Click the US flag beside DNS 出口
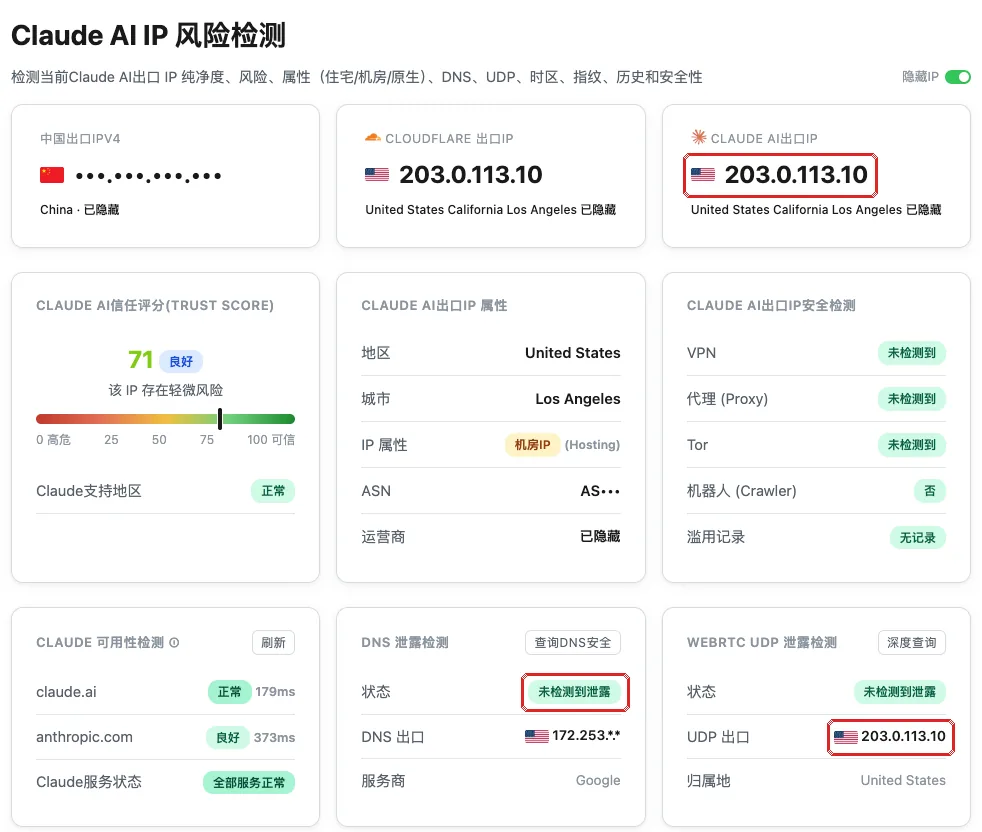Image resolution: width=982 pixels, height=832 pixels. click(537, 736)
